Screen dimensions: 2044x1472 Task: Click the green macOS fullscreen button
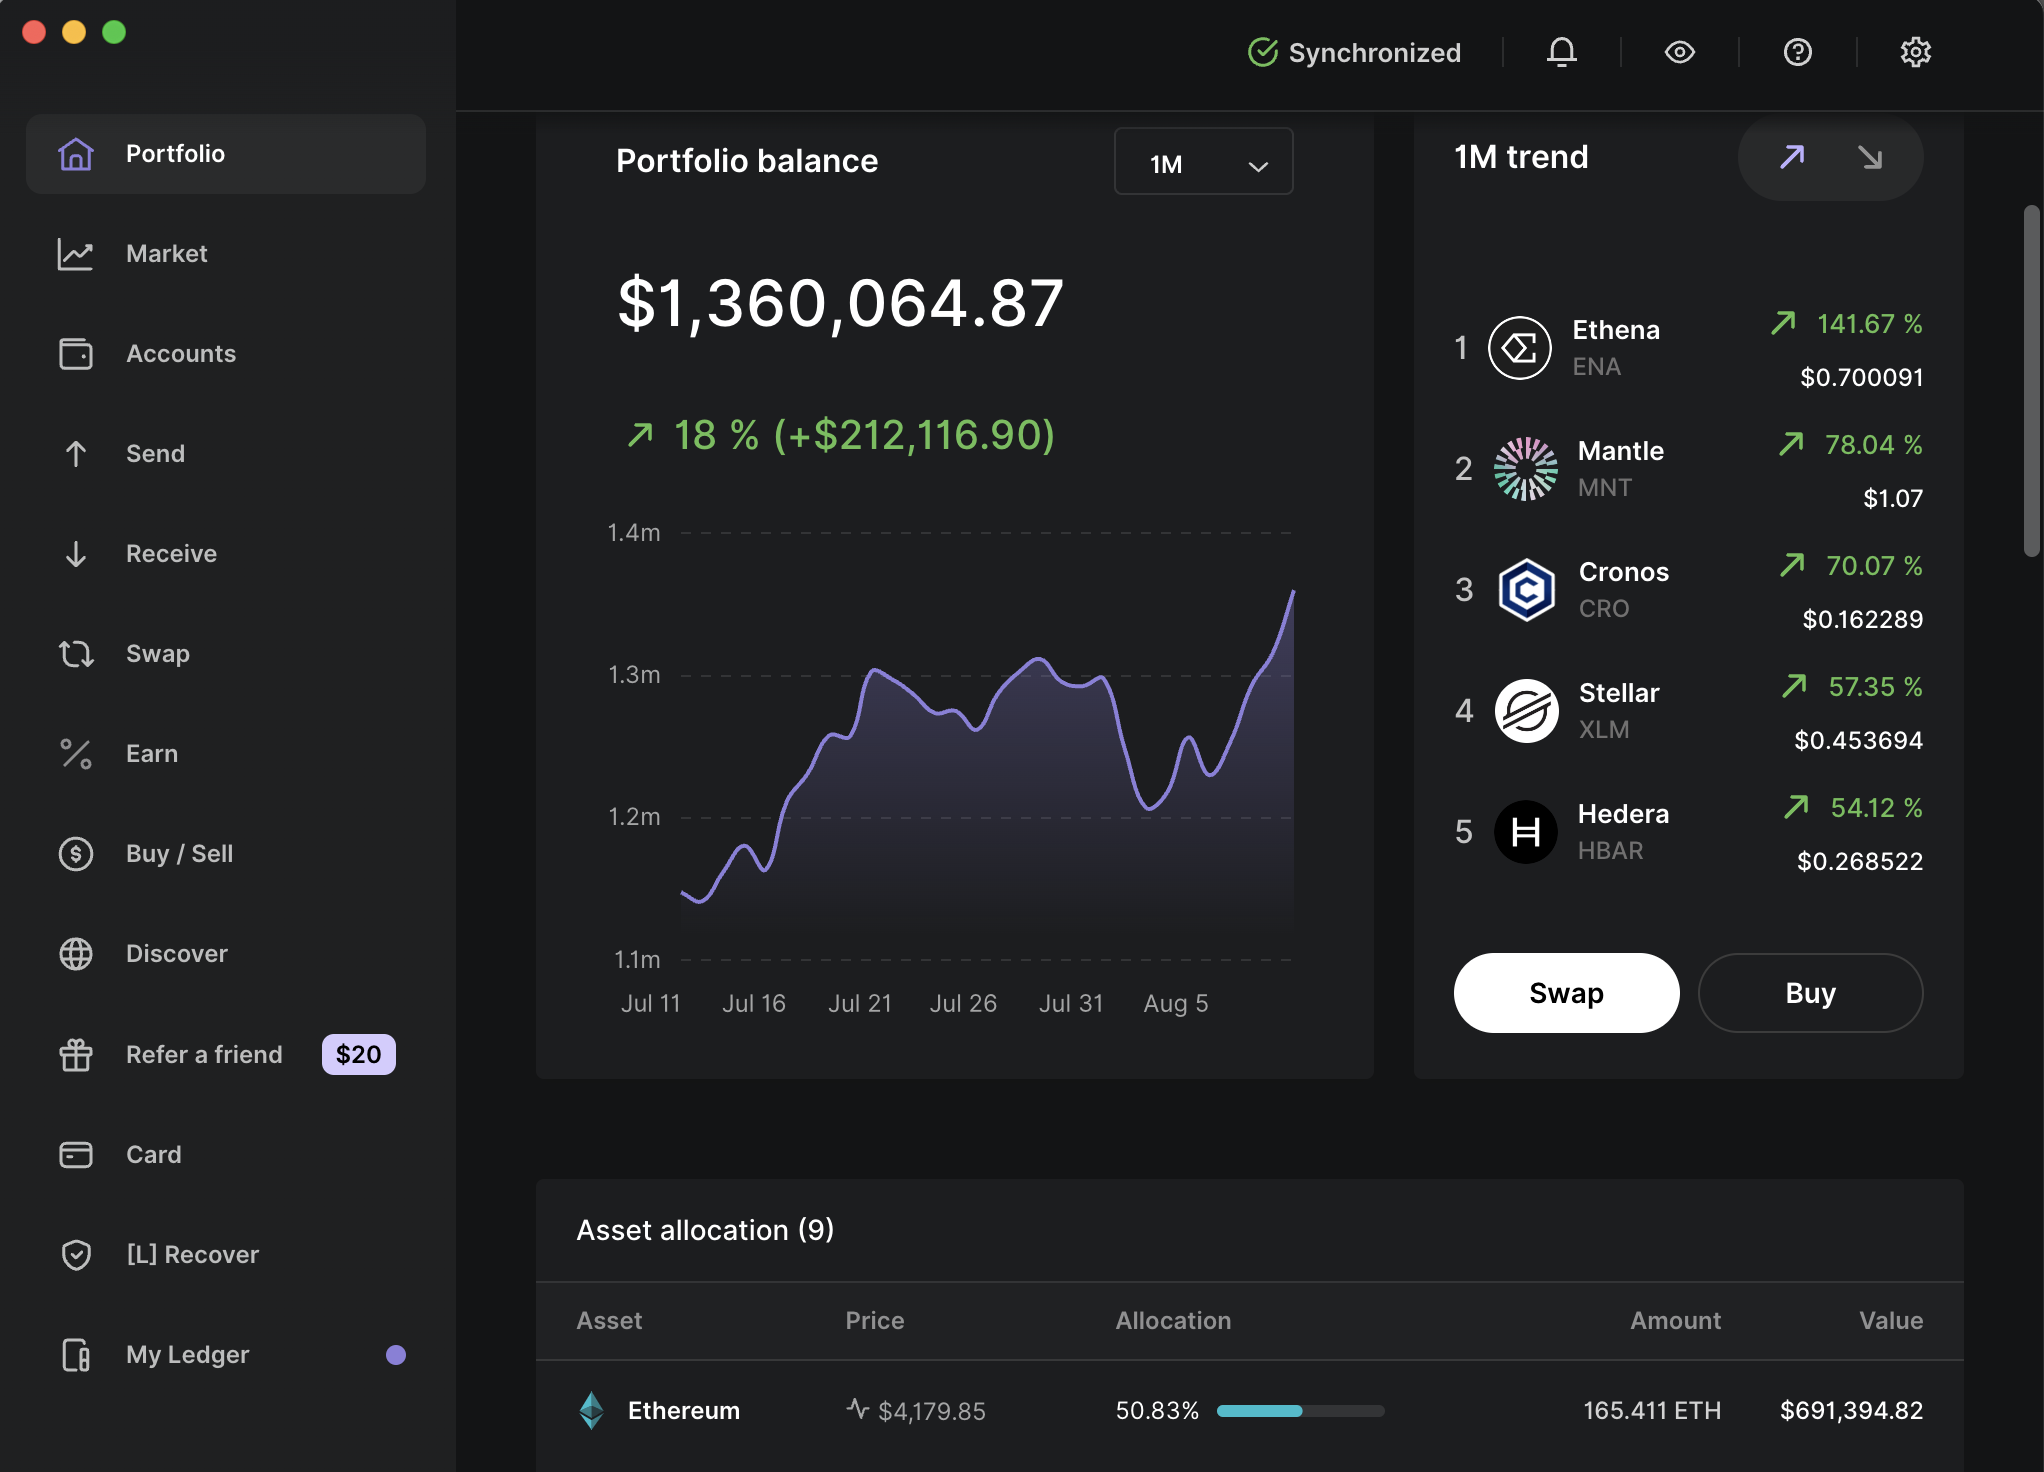pyautogui.click(x=114, y=32)
